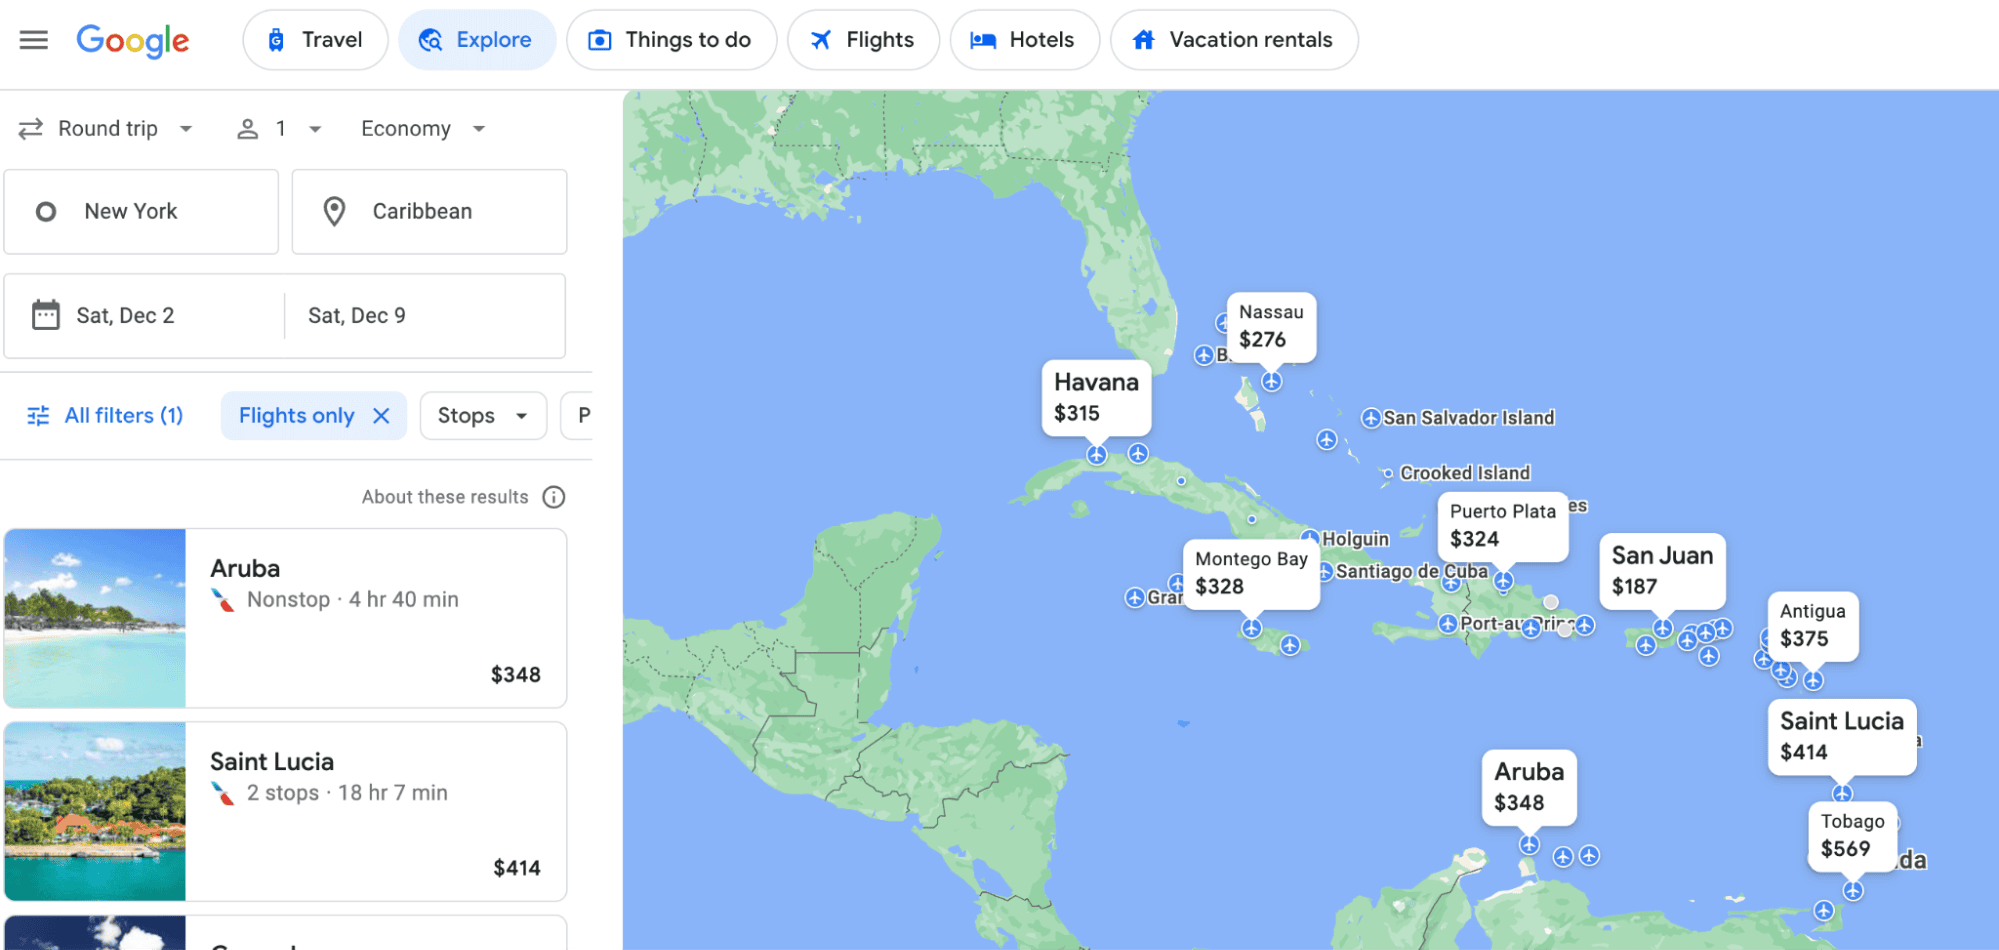This screenshot has height=950, width=1999.
Task: Click airline logo in Aruba card
Action: tap(223, 600)
